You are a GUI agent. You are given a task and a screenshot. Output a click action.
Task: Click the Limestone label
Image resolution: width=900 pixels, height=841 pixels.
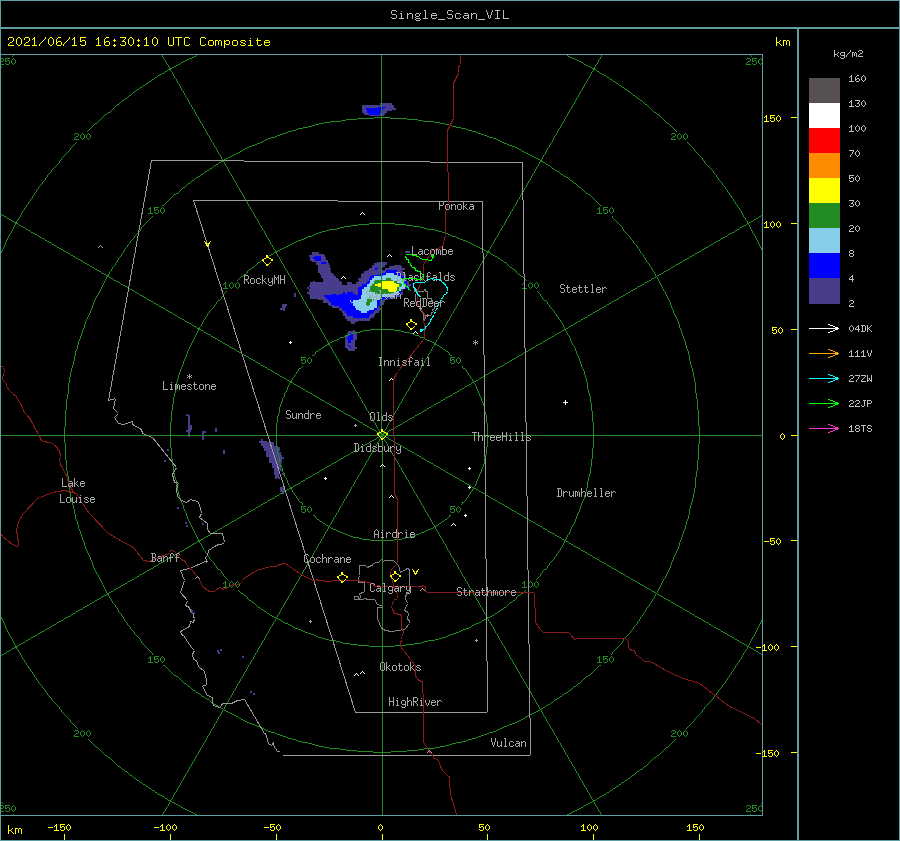coord(189,386)
